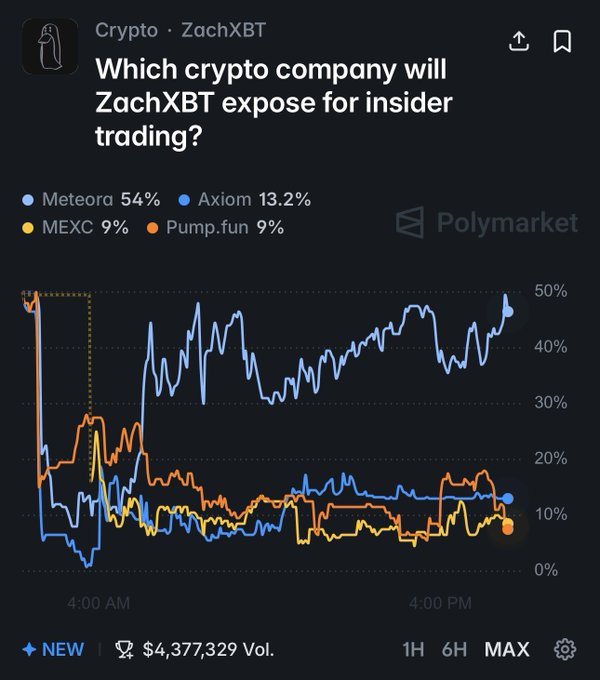Select the 1H time range

click(x=413, y=649)
